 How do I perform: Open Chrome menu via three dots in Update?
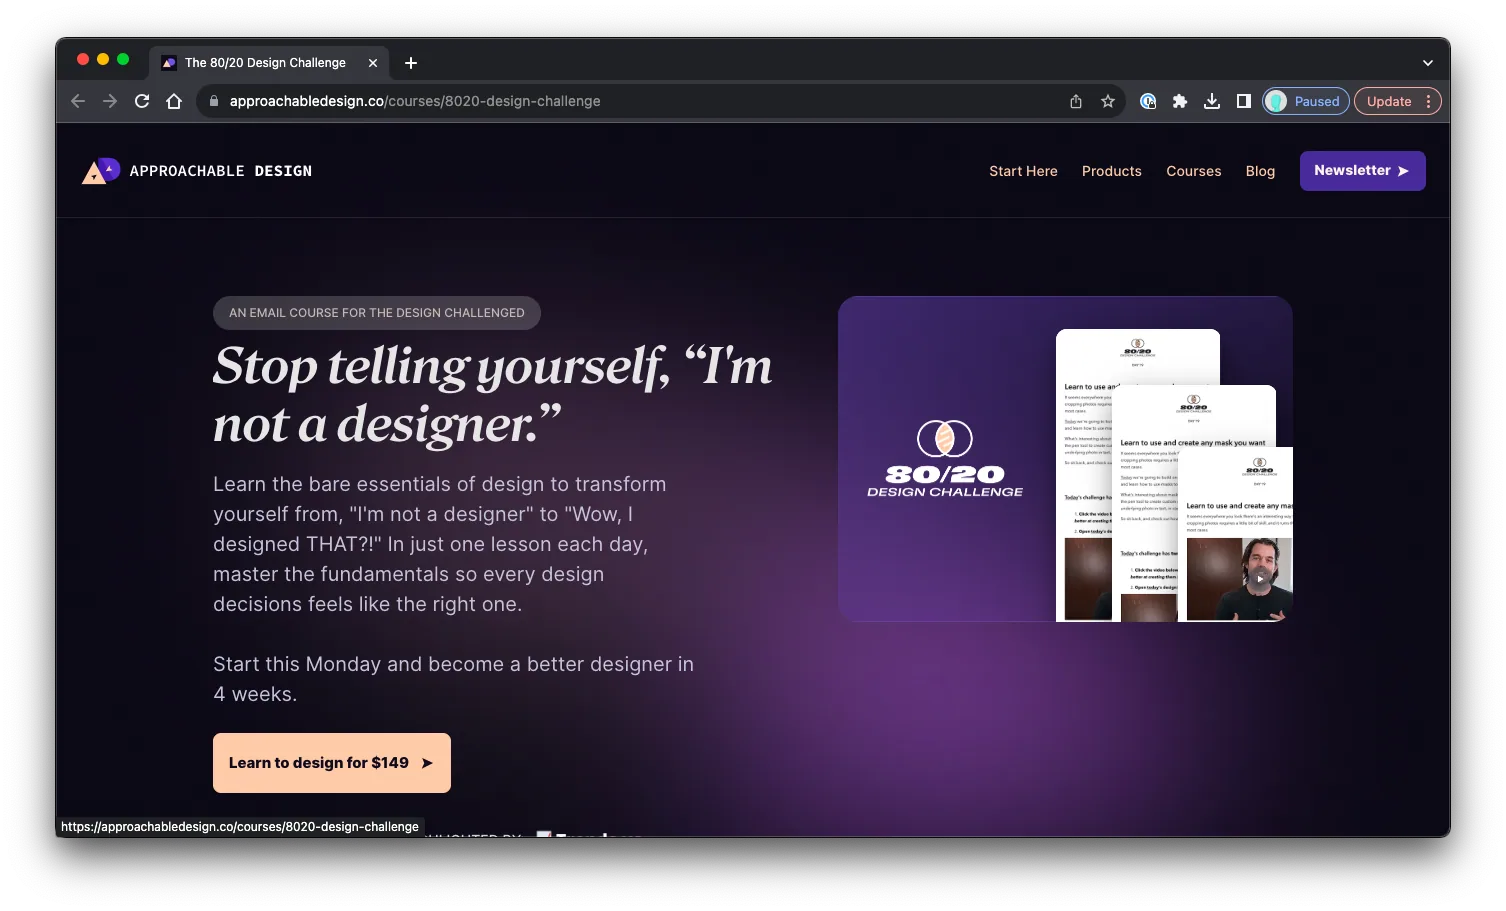pyautogui.click(x=1428, y=101)
